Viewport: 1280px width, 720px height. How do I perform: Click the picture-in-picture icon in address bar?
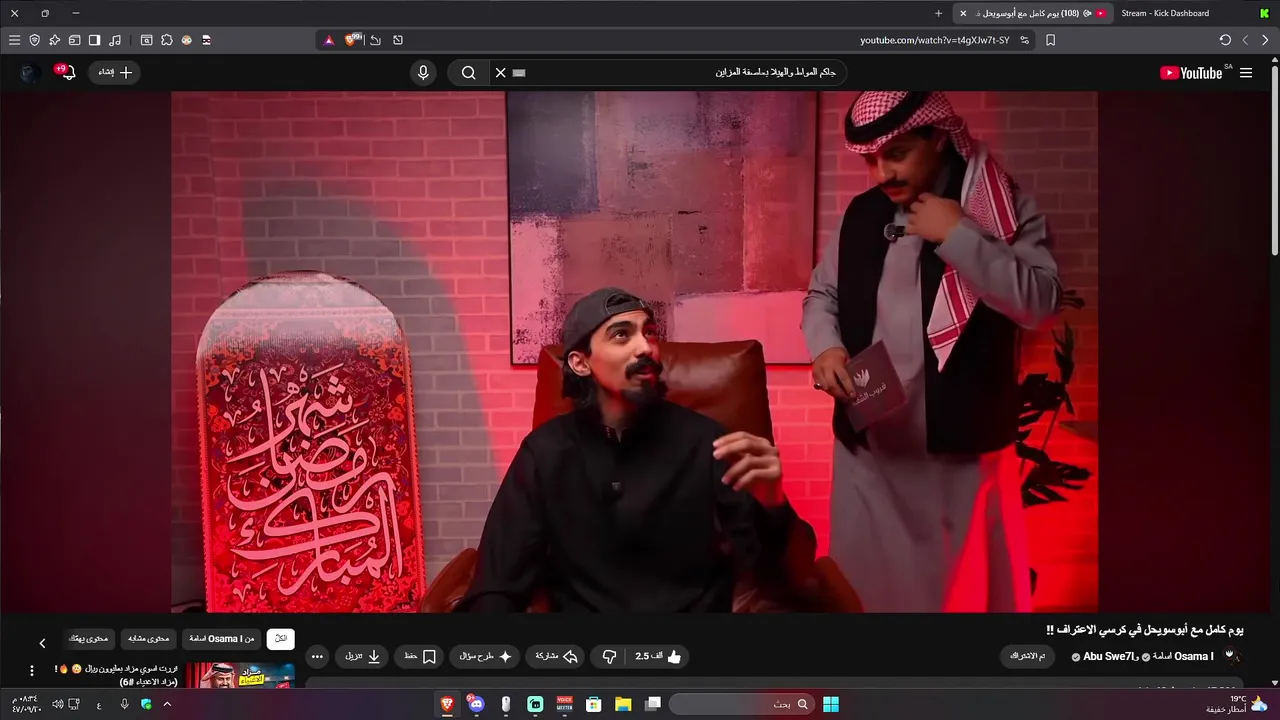pos(398,40)
